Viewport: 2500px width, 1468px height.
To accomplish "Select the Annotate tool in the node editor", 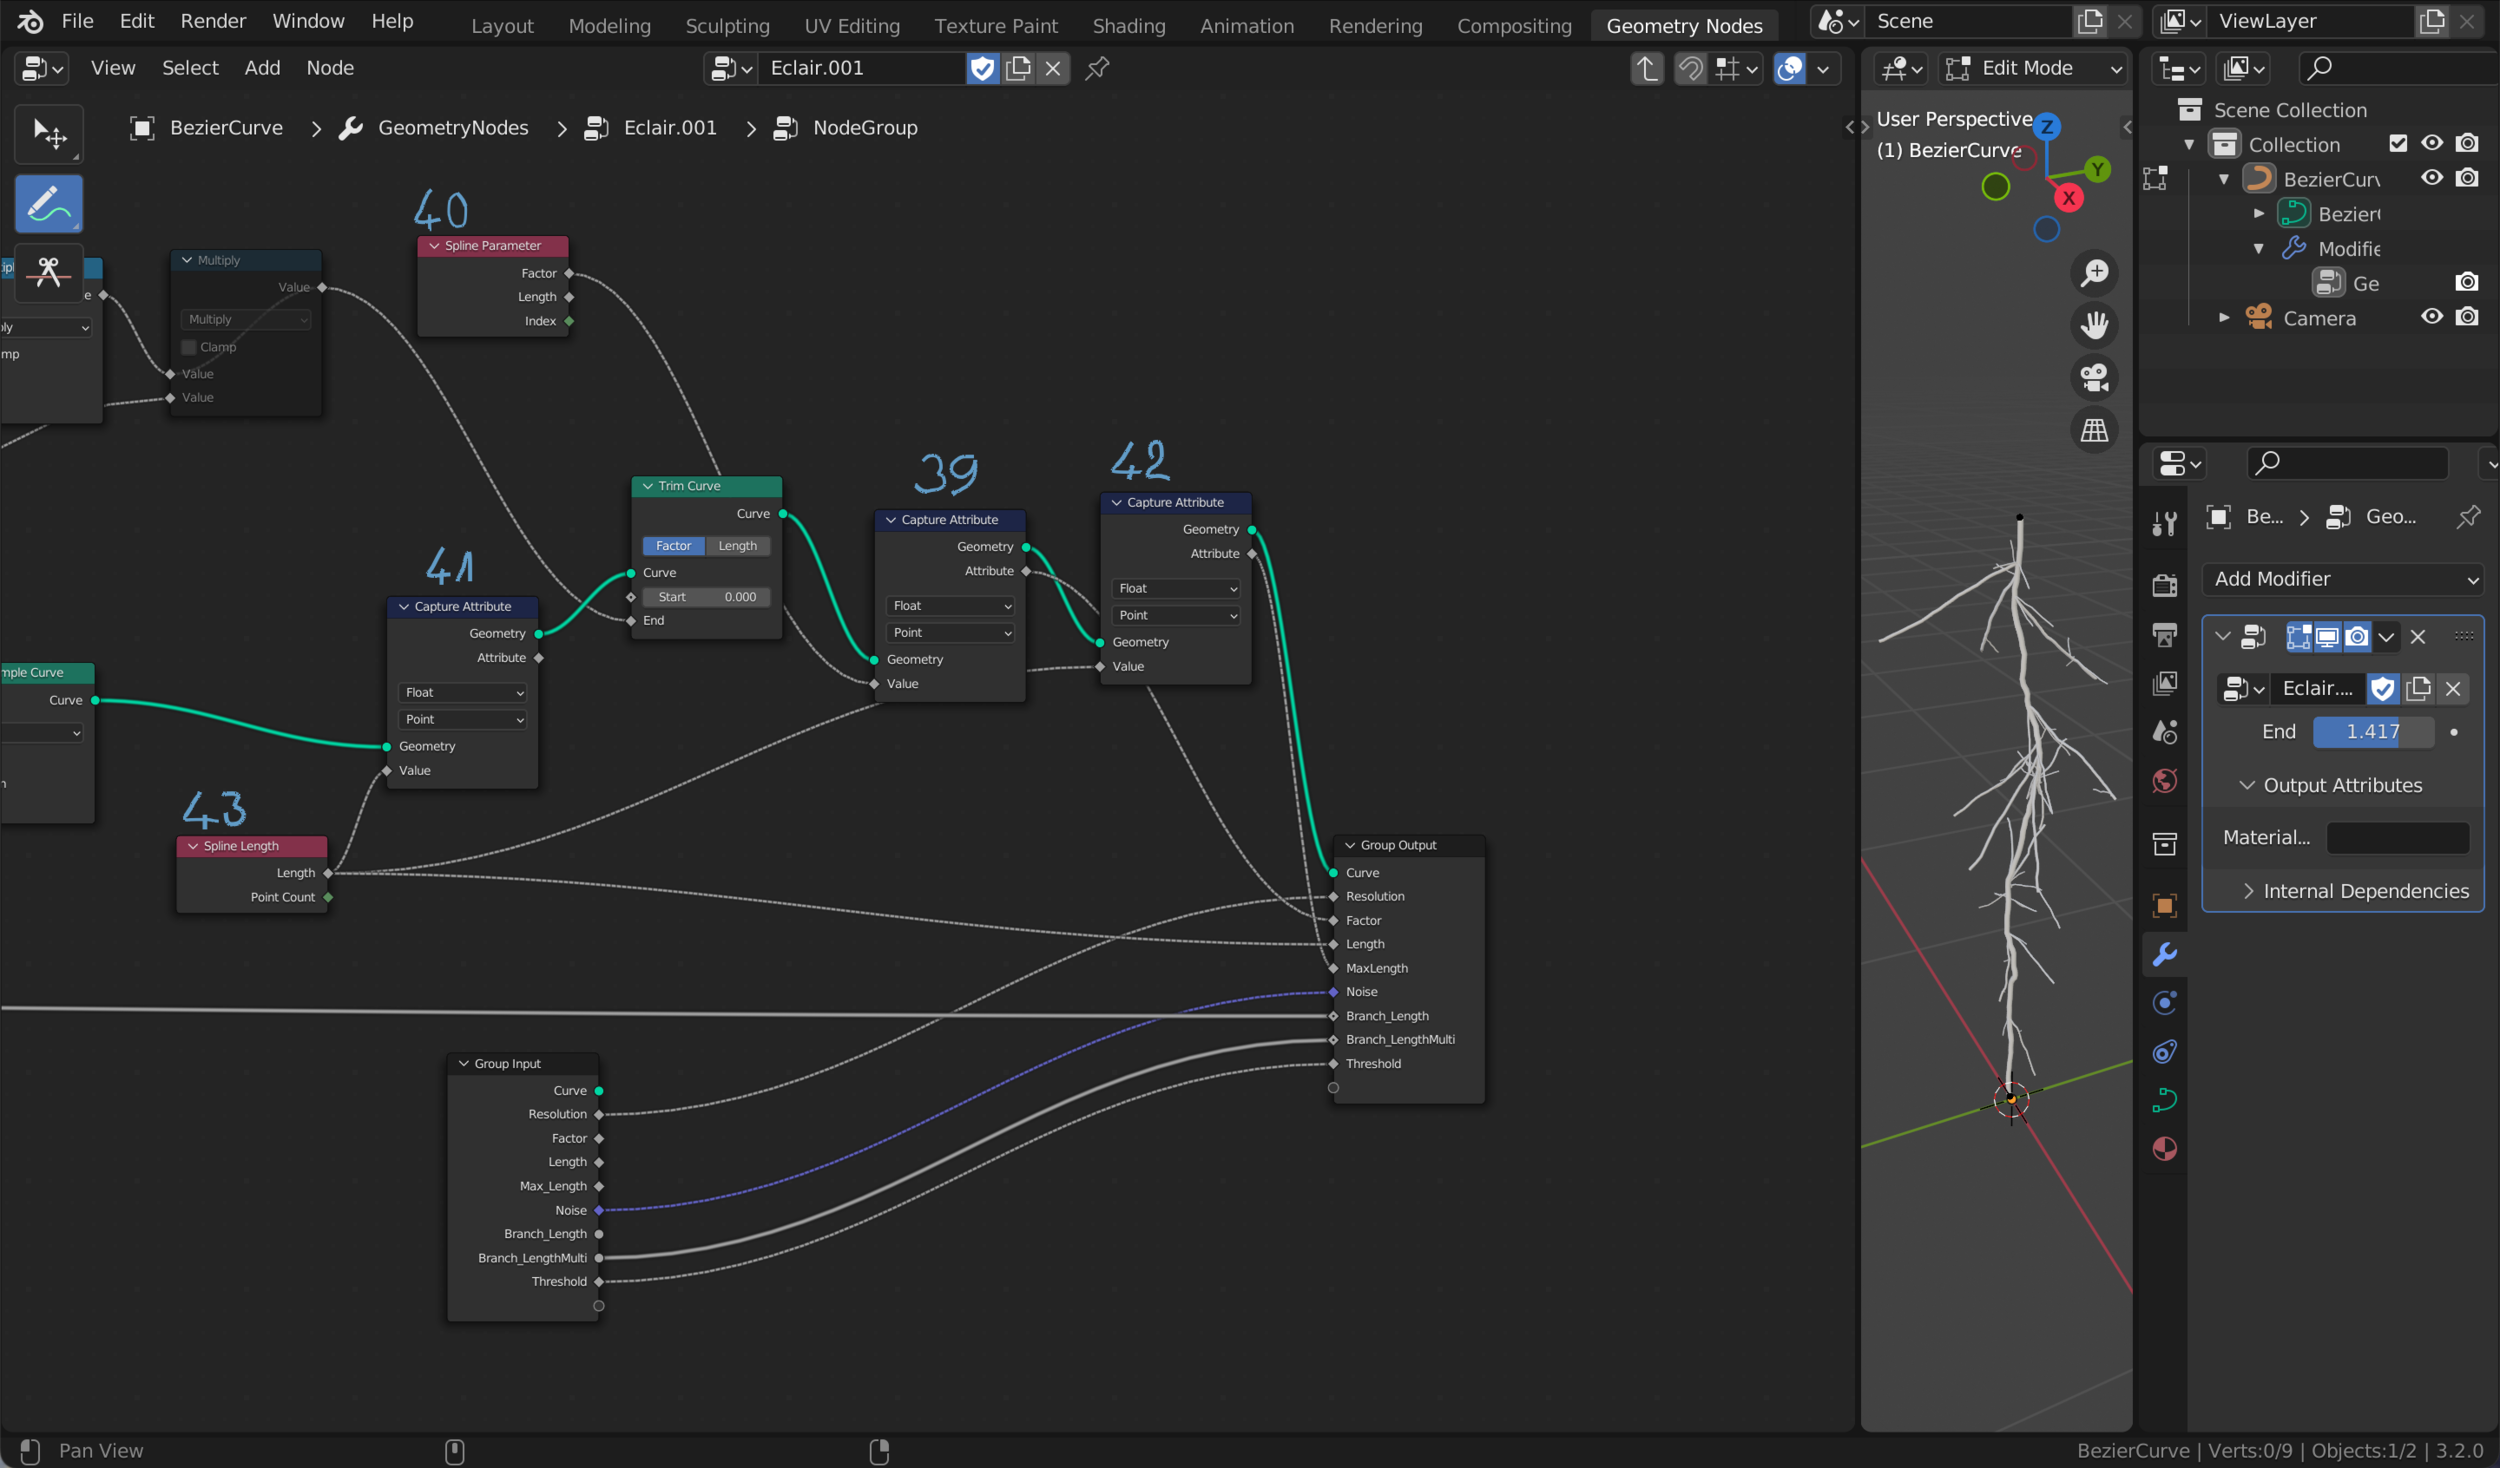I will [48, 204].
